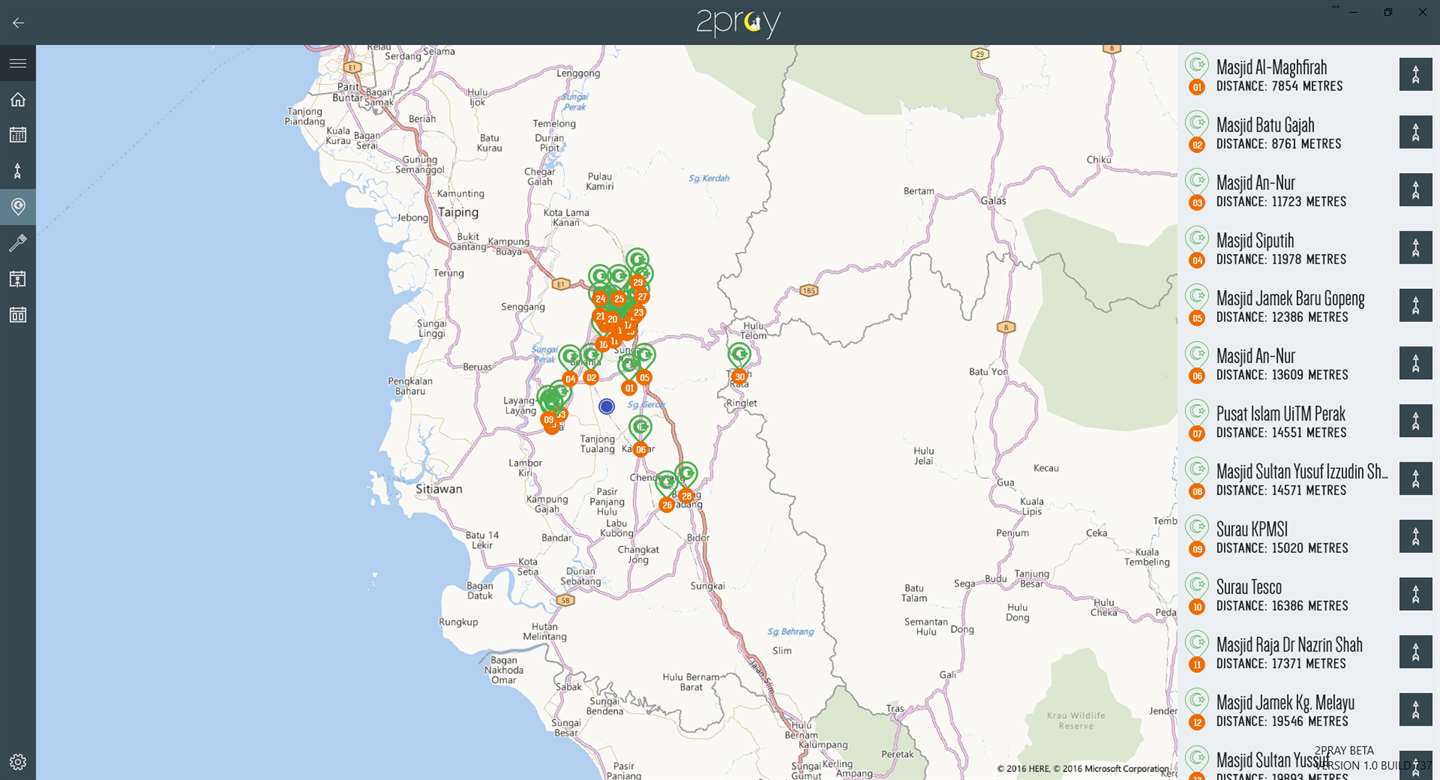1440x780 pixels.
Task: Click orange marker 04 on the map
Action: tap(570, 379)
